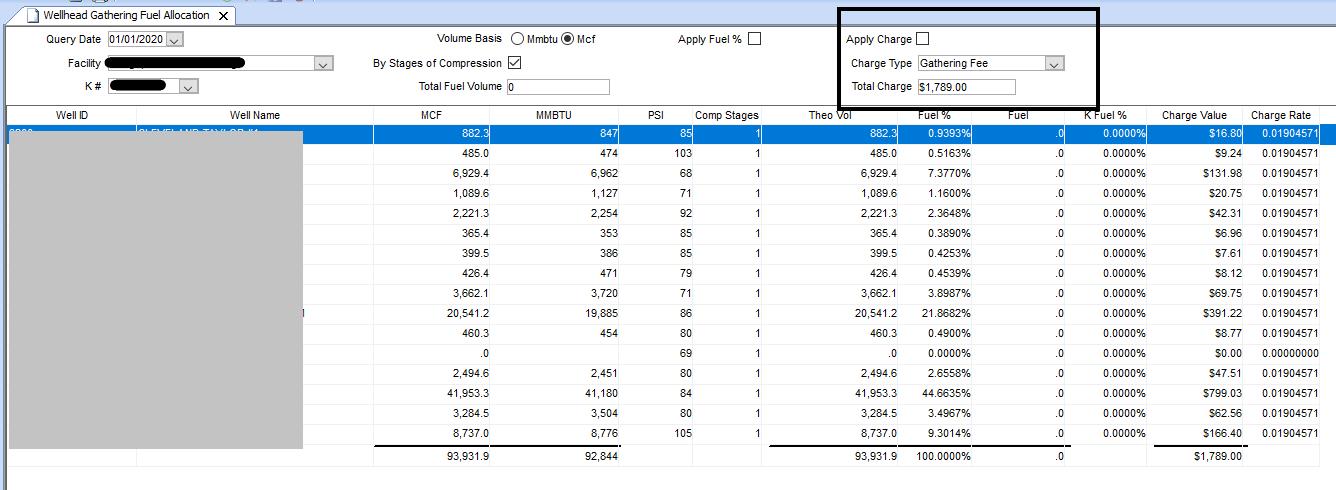Screen dimensions: 1336x490
Task: Expand the Charge Type Gathering Fee dropdown
Action: [x=1053, y=63]
